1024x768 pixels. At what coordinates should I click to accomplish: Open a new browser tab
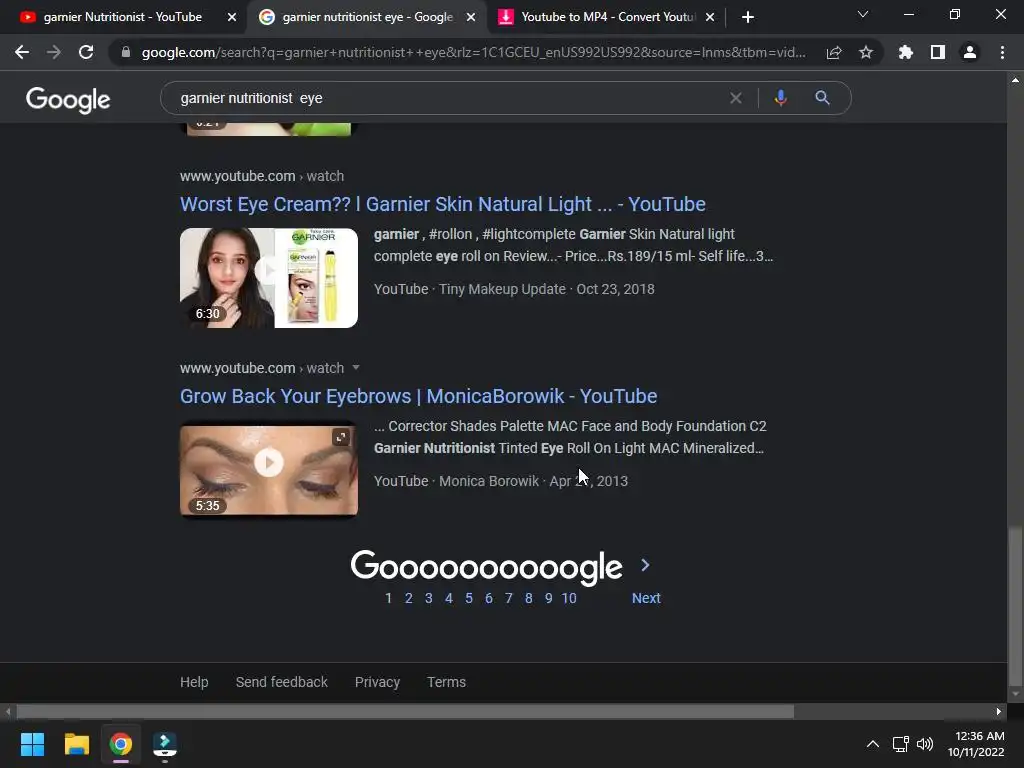pos(748,17)
